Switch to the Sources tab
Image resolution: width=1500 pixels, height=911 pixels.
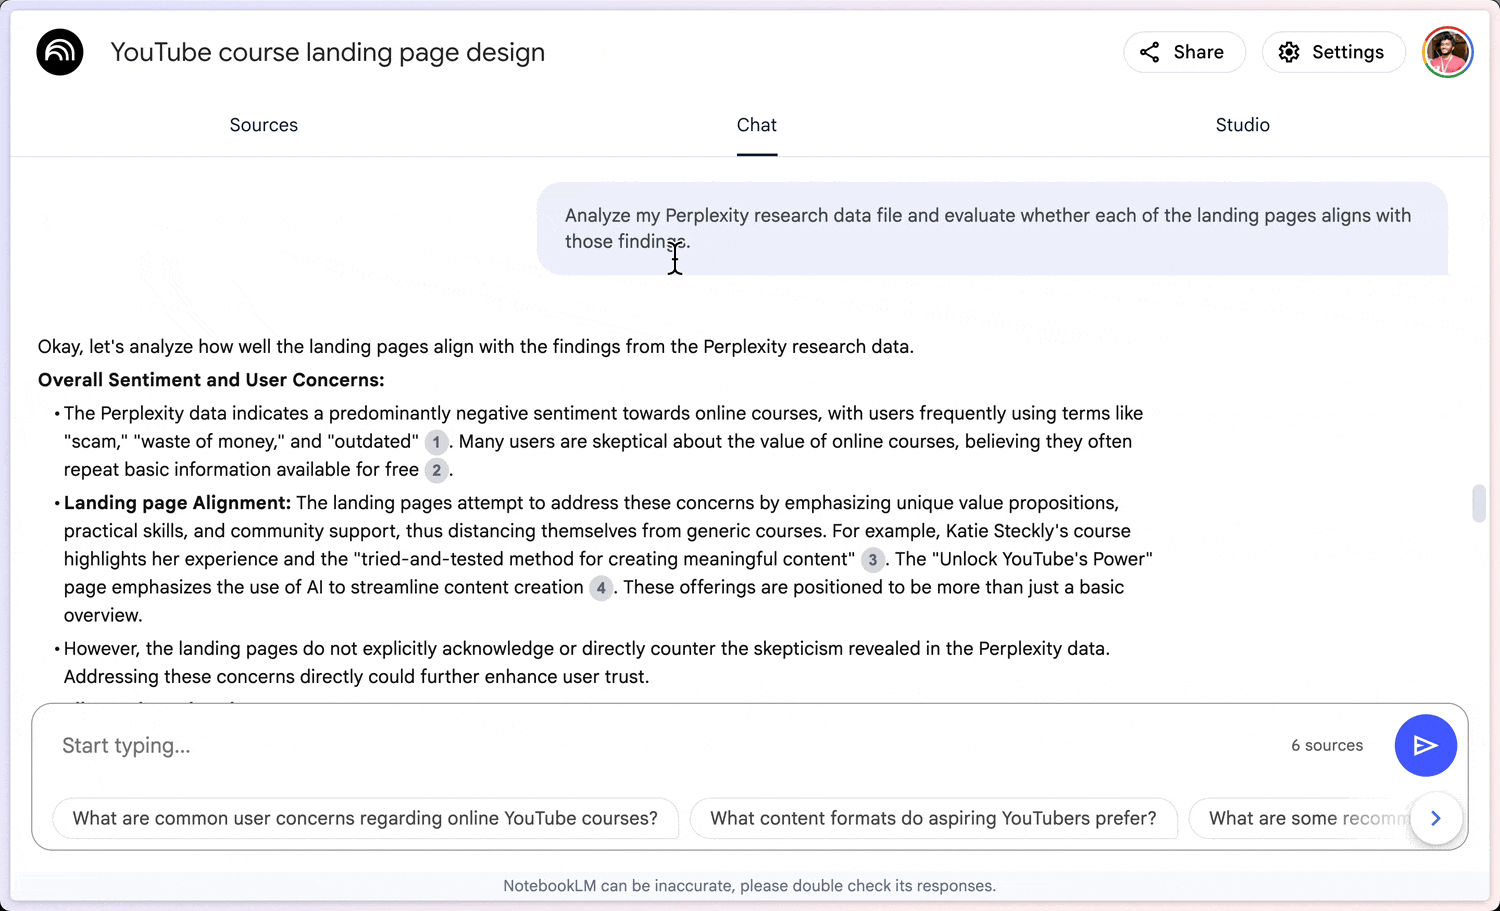pyautogui.click(x=263, y=125)
